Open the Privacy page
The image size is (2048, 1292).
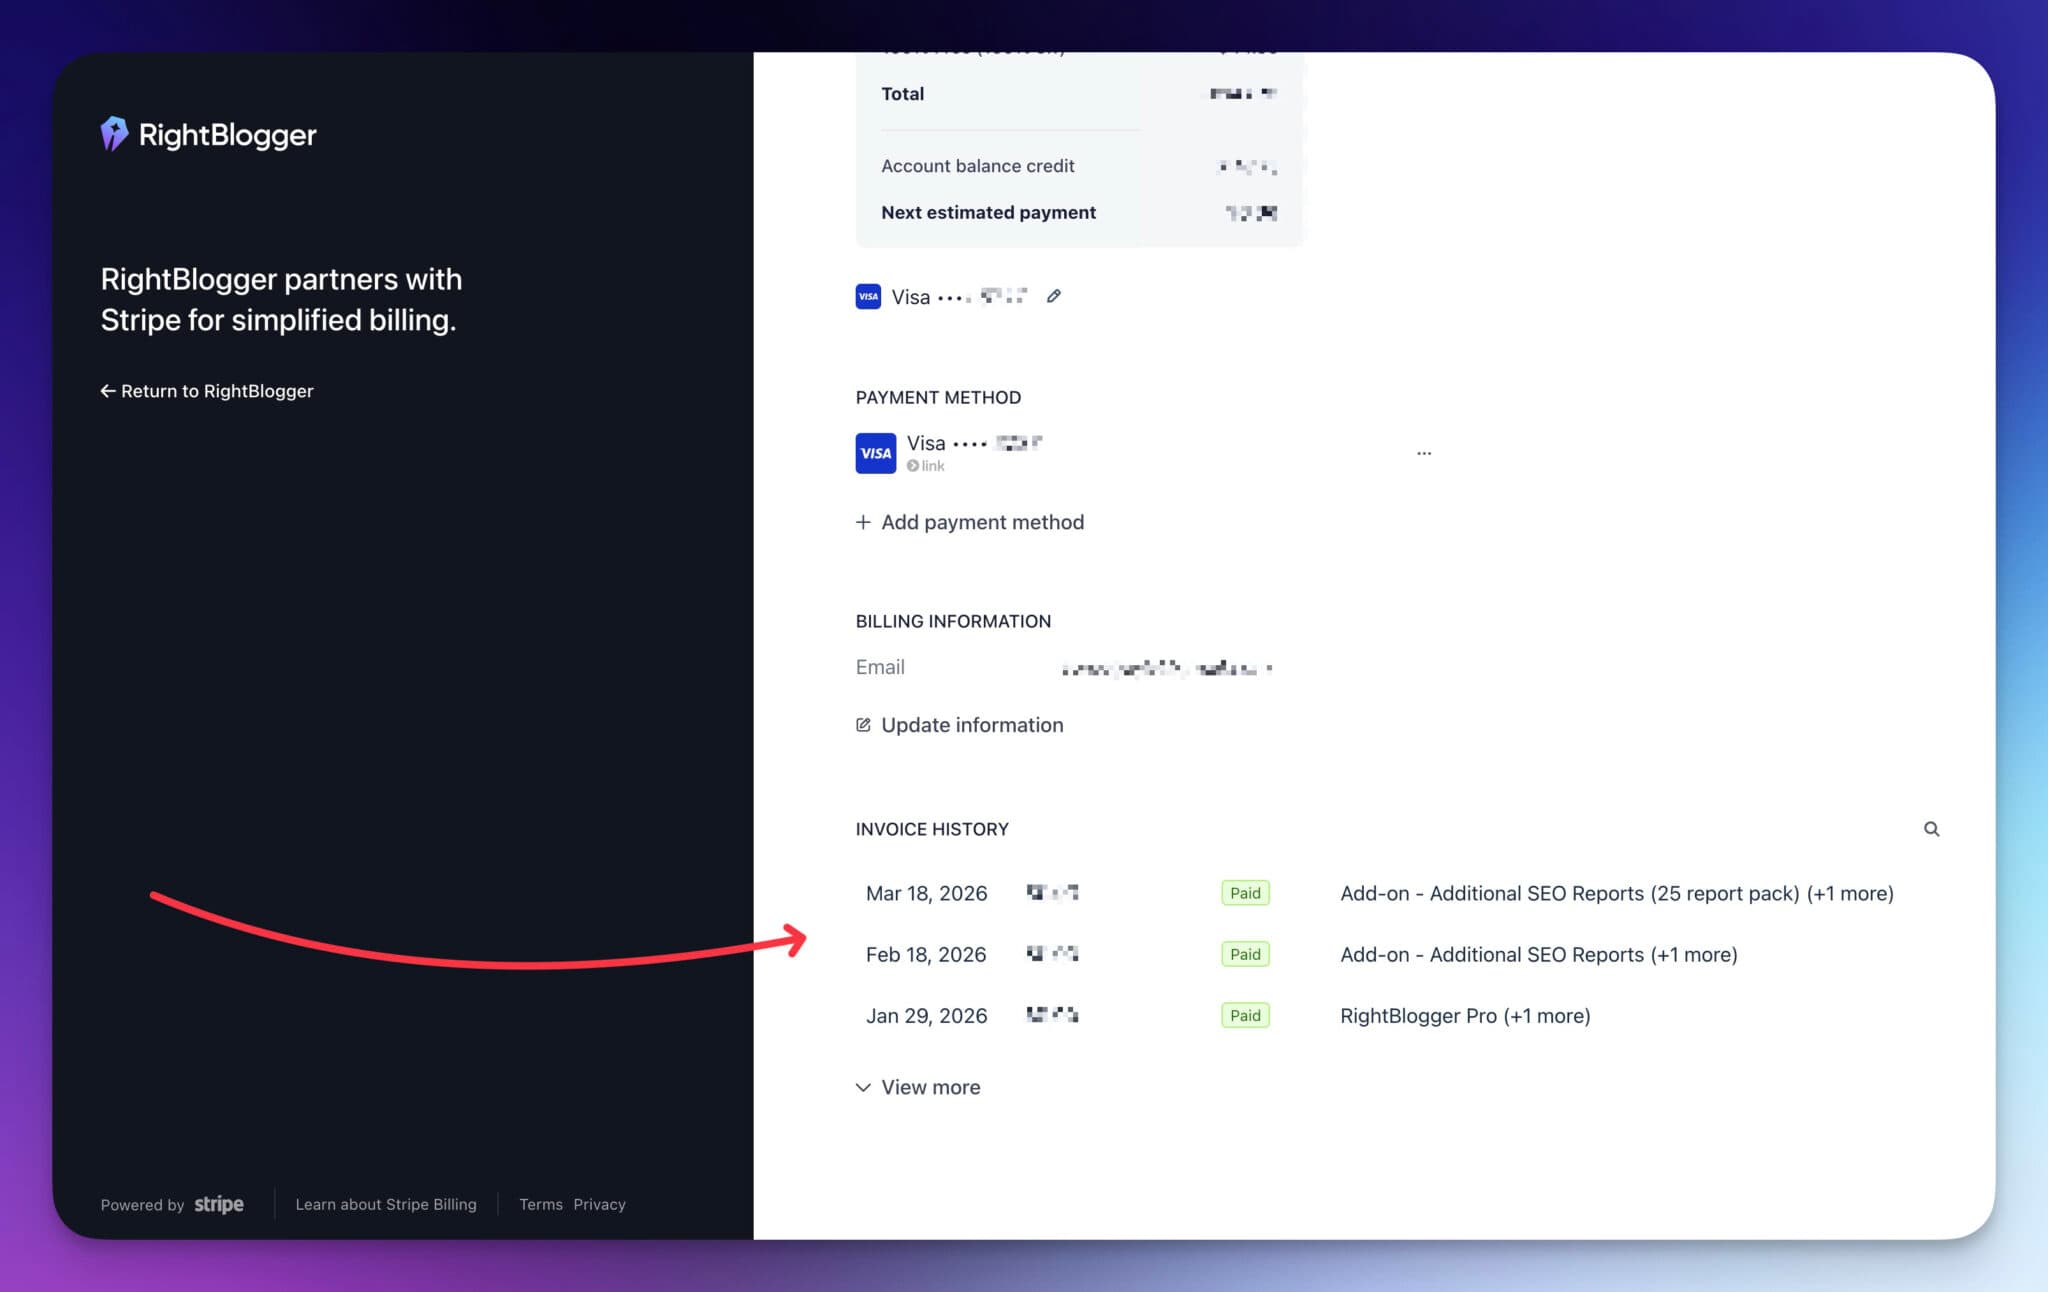point(599,1204)
